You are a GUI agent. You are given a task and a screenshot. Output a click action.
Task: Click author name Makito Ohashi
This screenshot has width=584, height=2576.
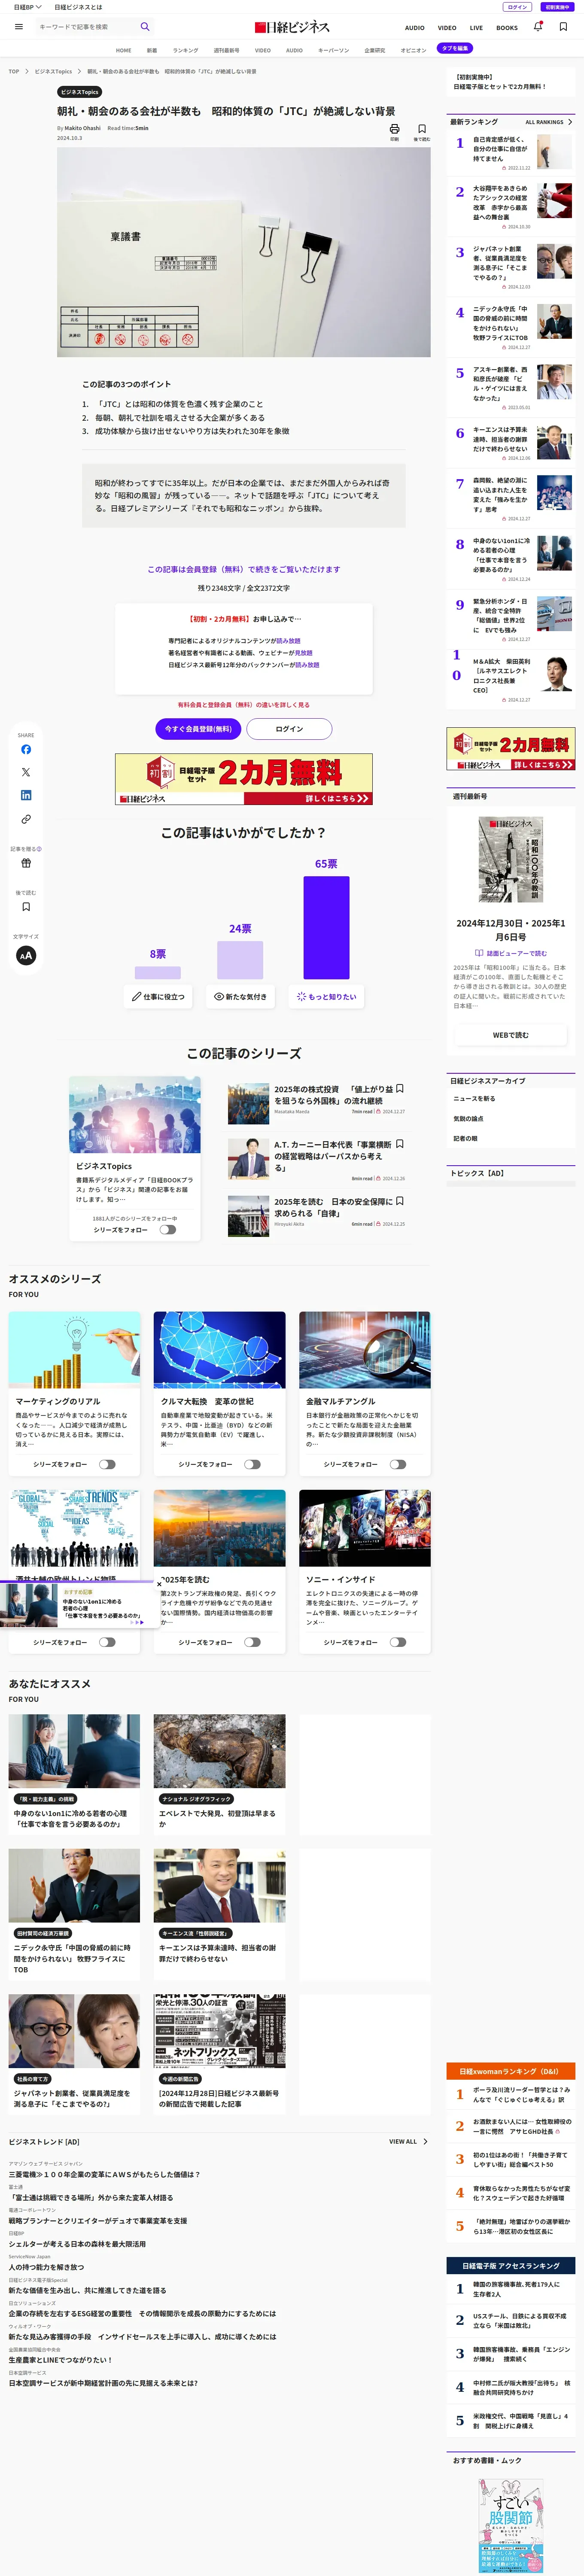pyautogui.click(x=82, y=128)
